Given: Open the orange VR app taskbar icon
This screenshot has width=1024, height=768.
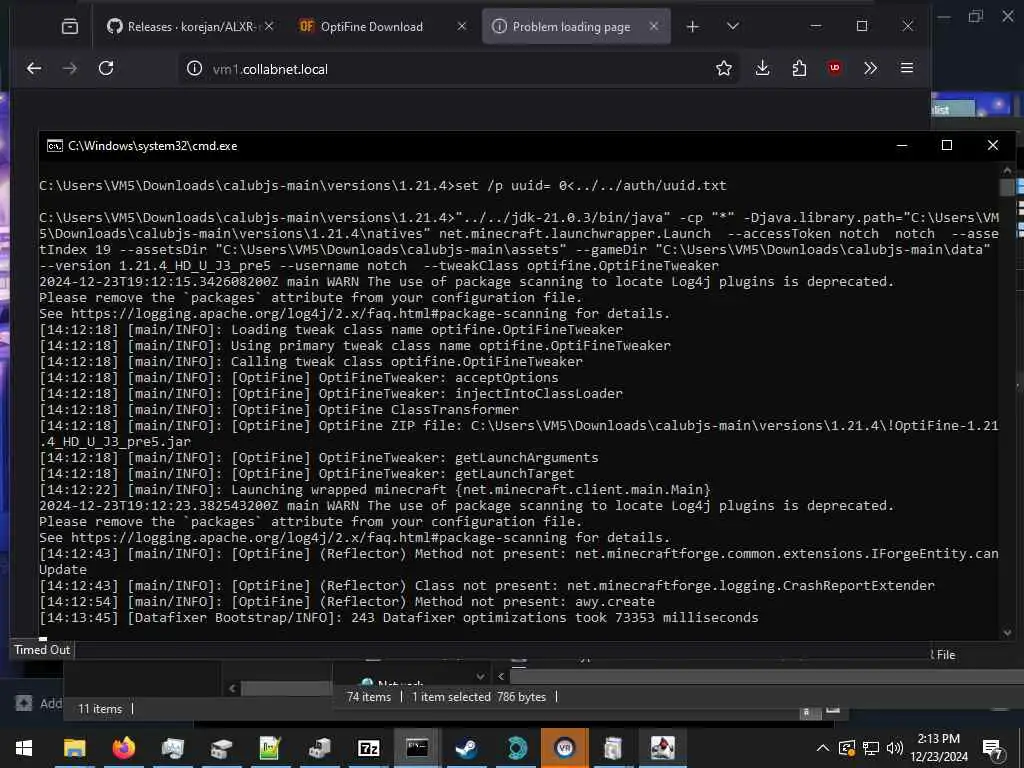Looking at the screenshot, I should click(x=564, y=748).
